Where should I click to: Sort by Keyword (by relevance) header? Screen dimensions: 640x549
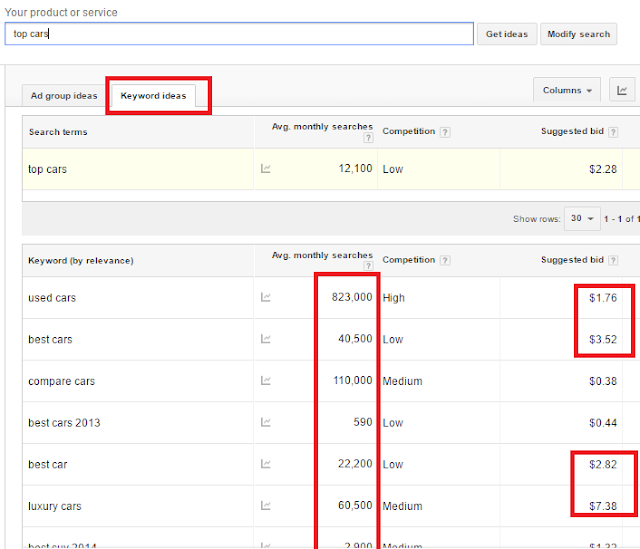coord(81,260)
